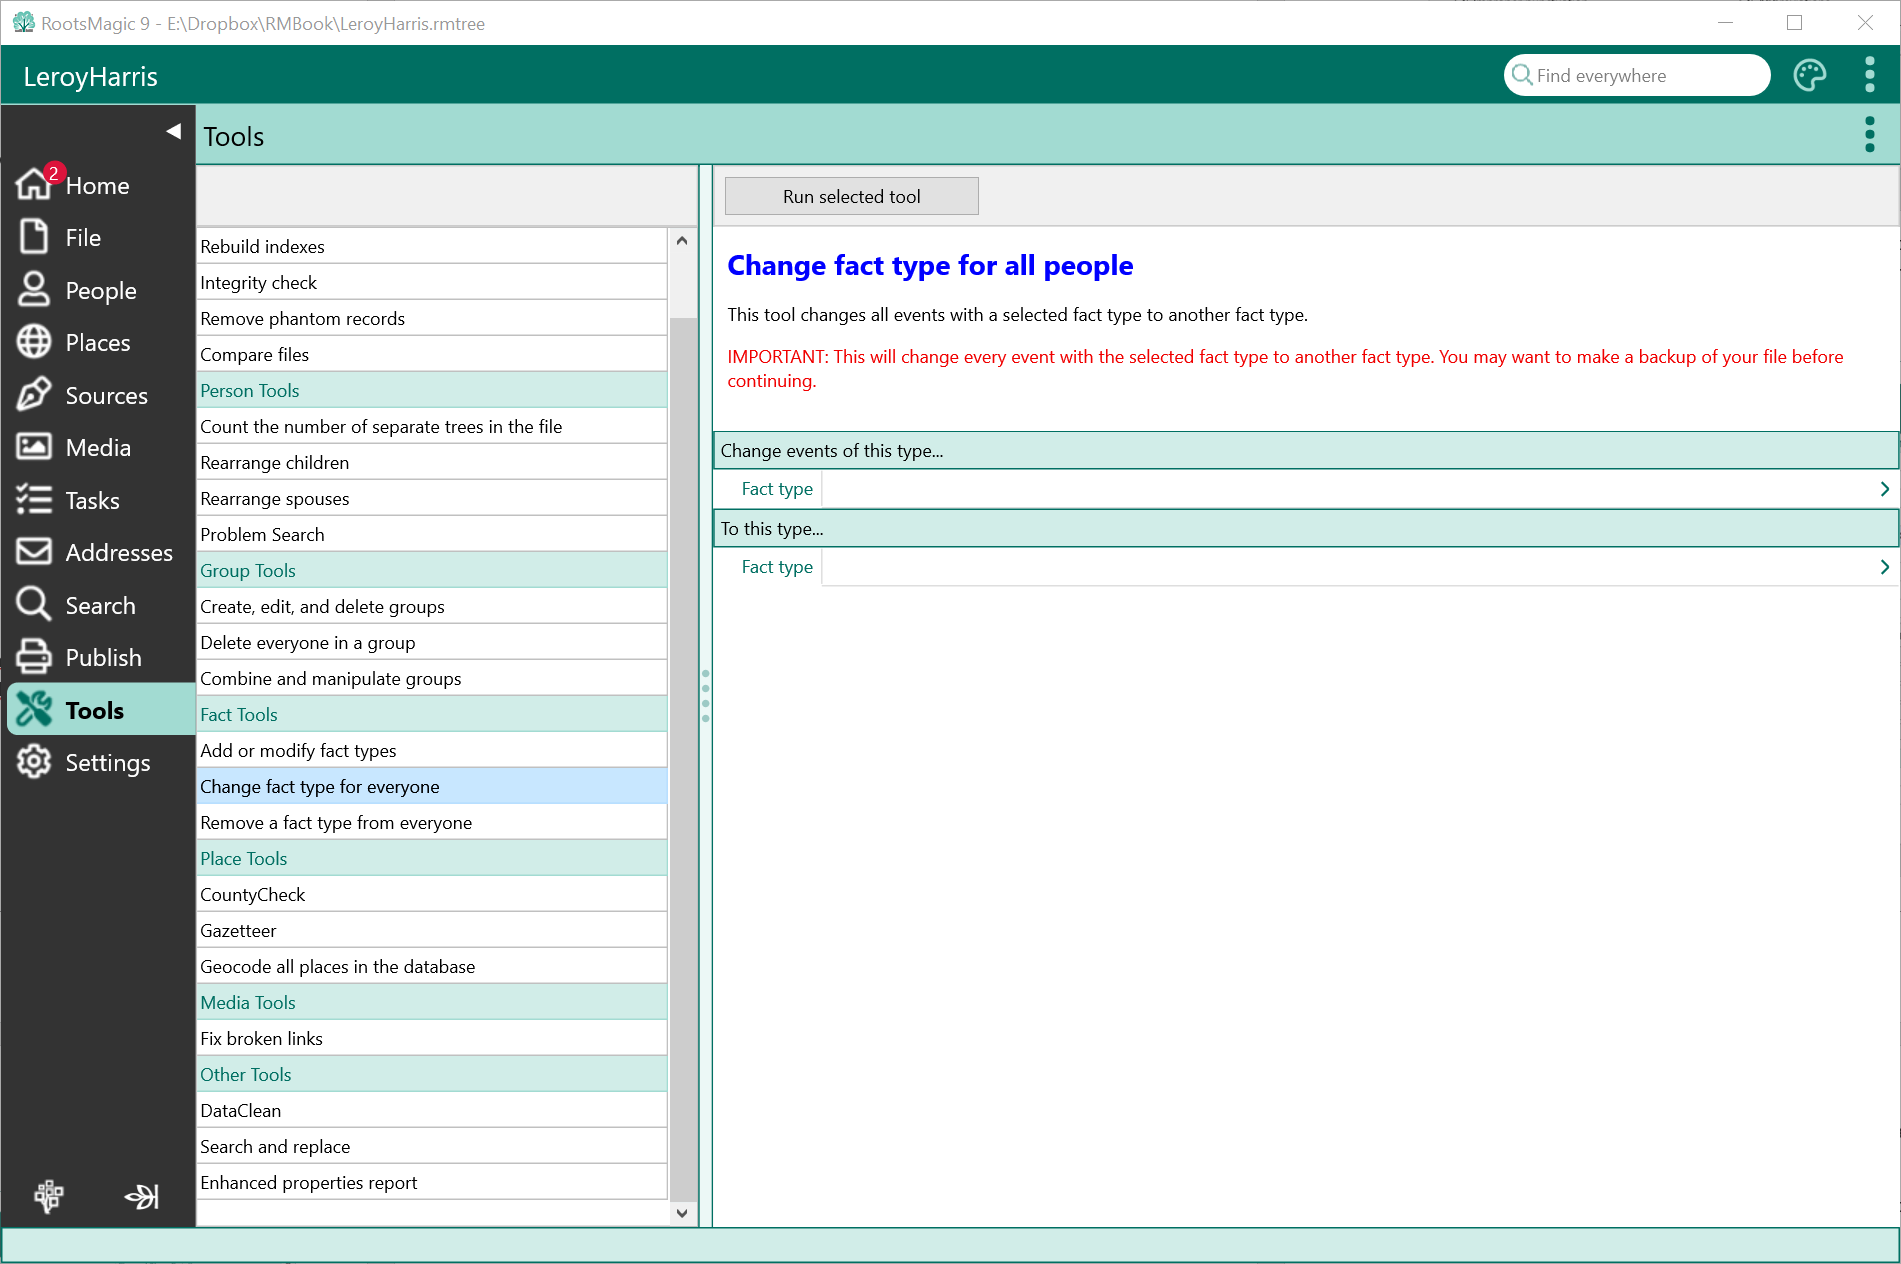
Task: Open the Publish printer icon
Action: 34,657
